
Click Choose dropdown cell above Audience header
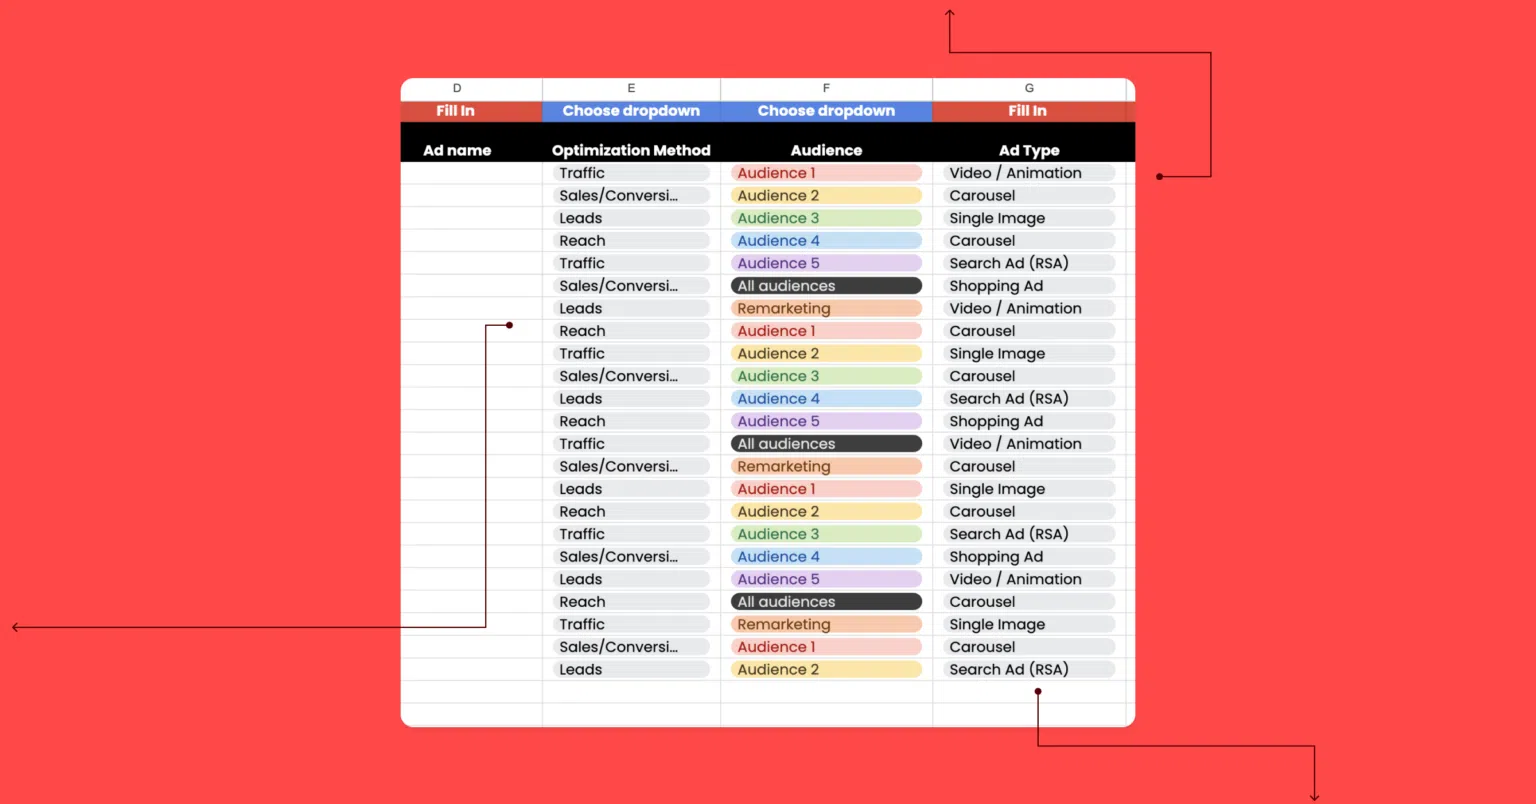(826, 111)
